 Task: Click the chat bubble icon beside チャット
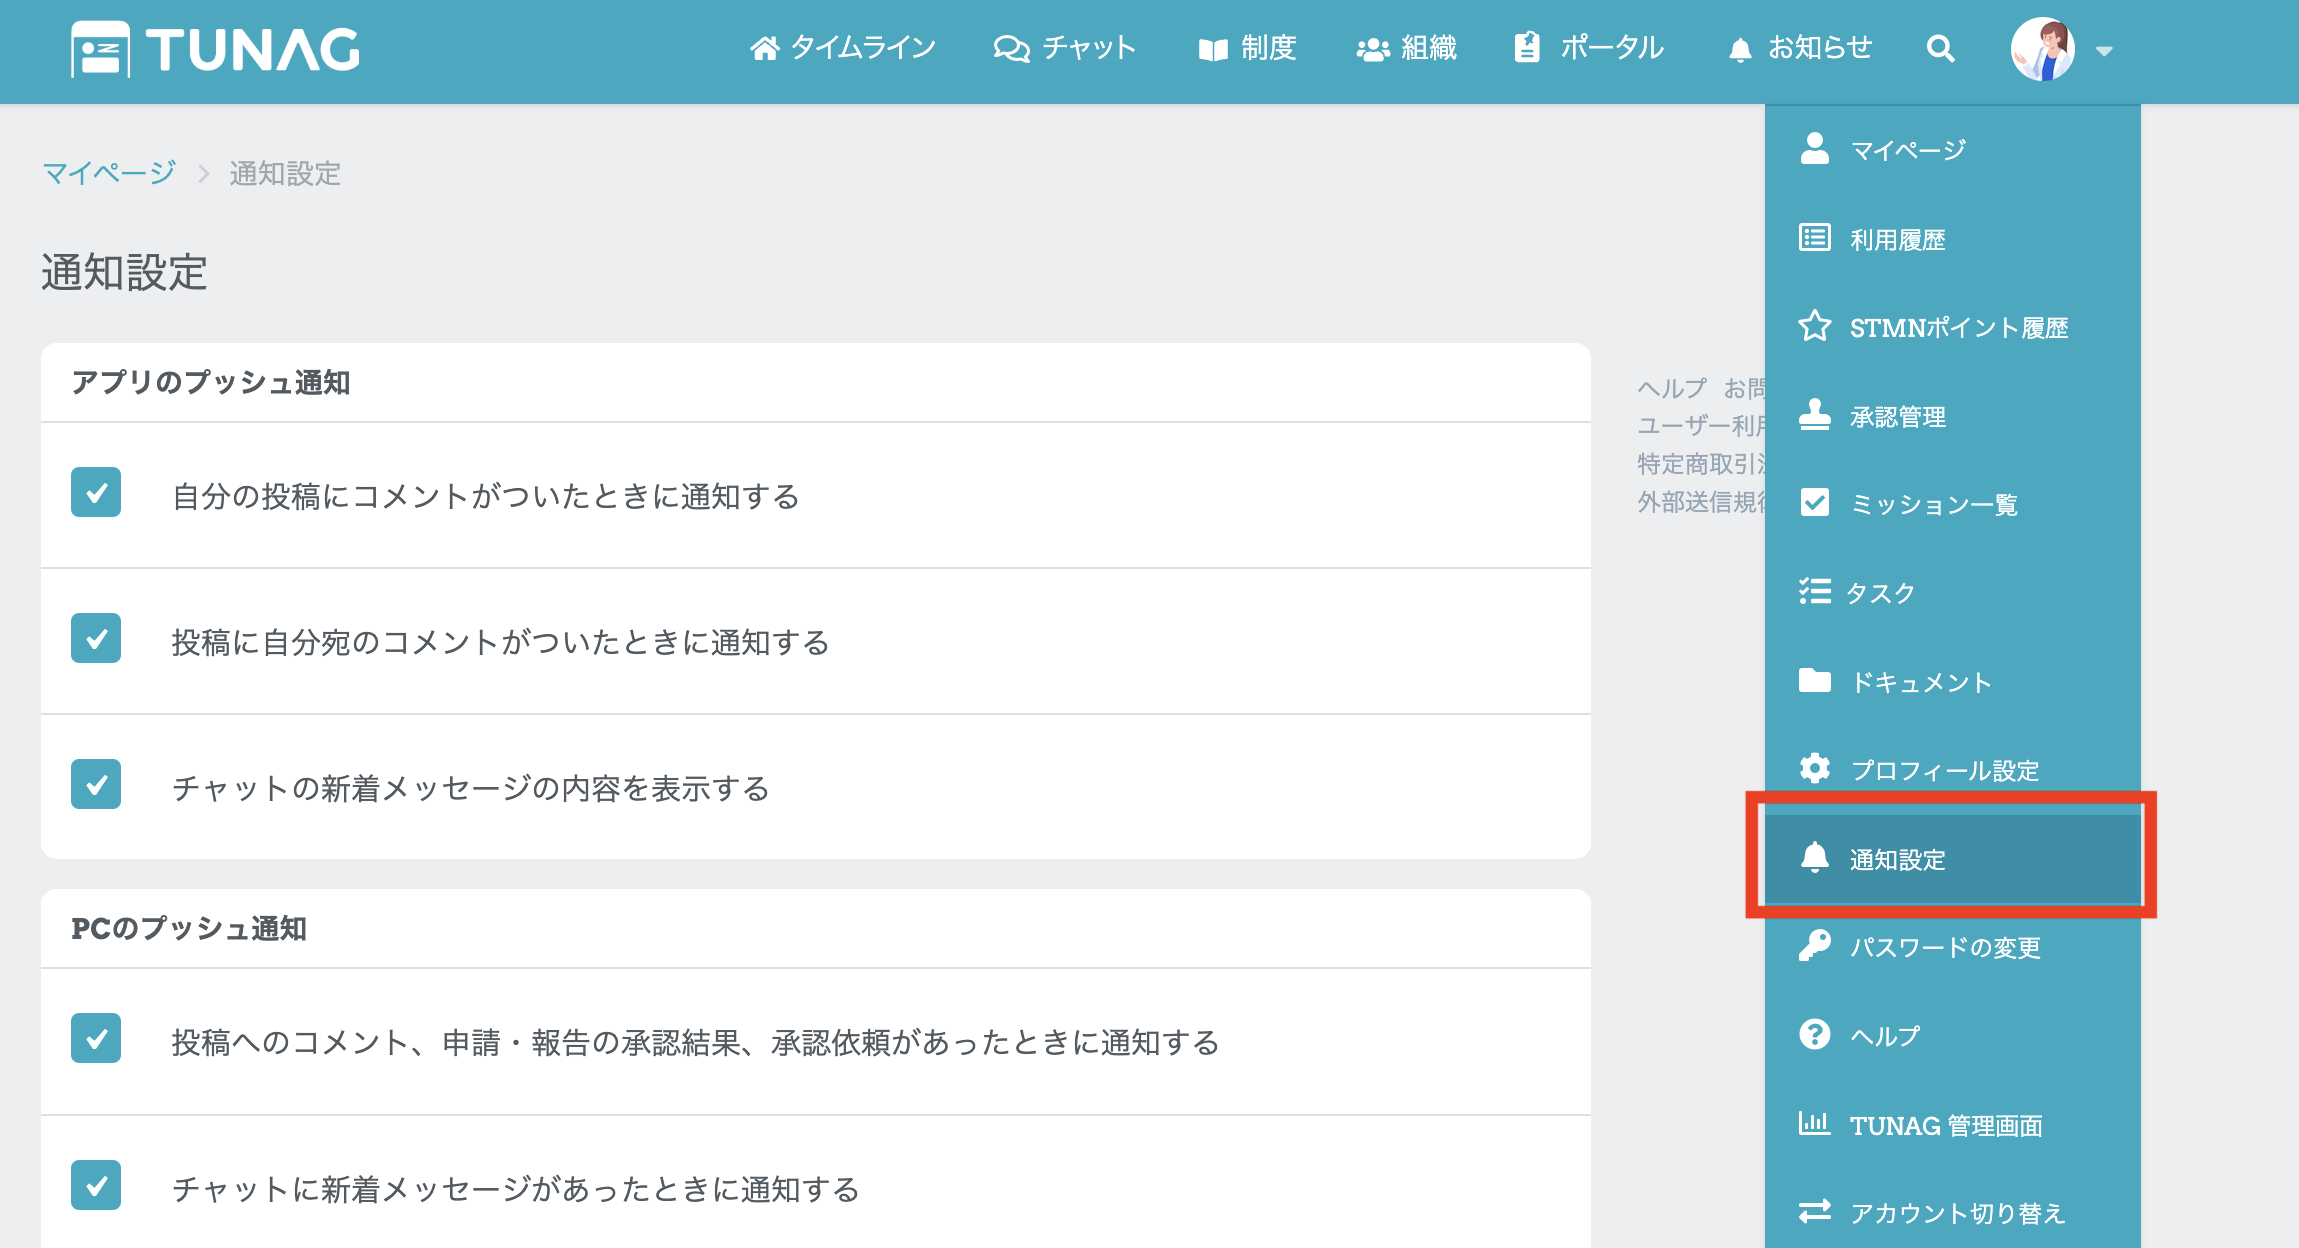click(x=1011, y=48)
